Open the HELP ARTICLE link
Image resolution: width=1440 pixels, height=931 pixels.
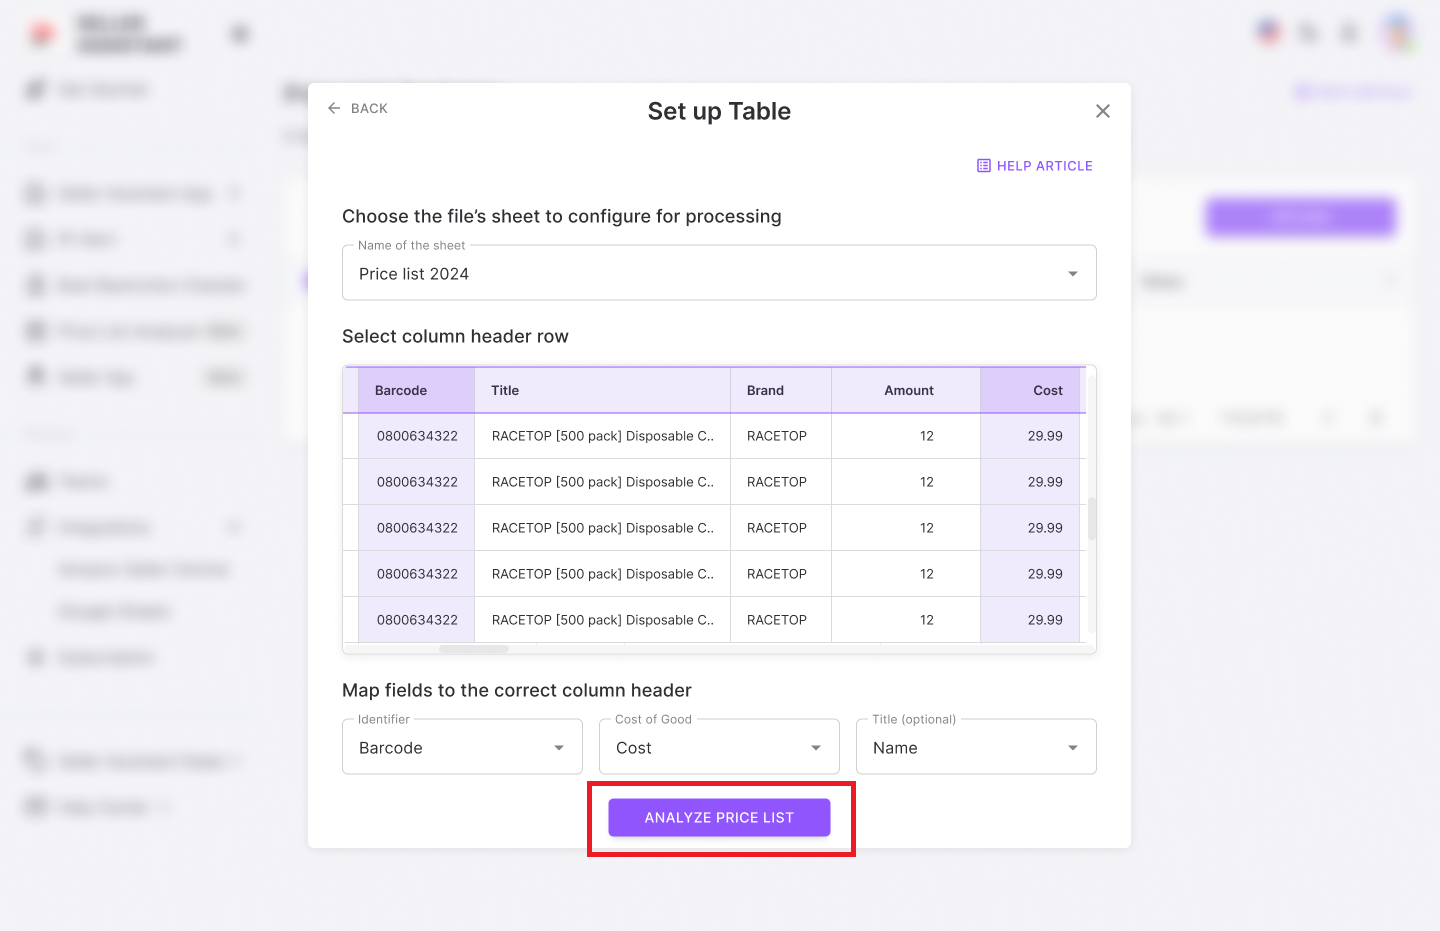coord(1045,165)
